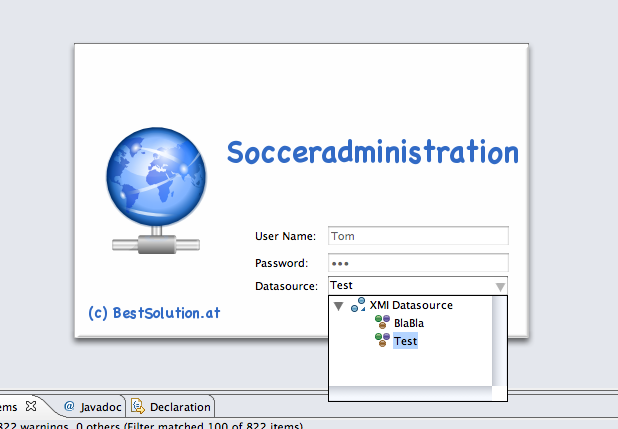Click the dropdown list vertical scrollbar
This screenshot has width=618, height=429.
499,341
